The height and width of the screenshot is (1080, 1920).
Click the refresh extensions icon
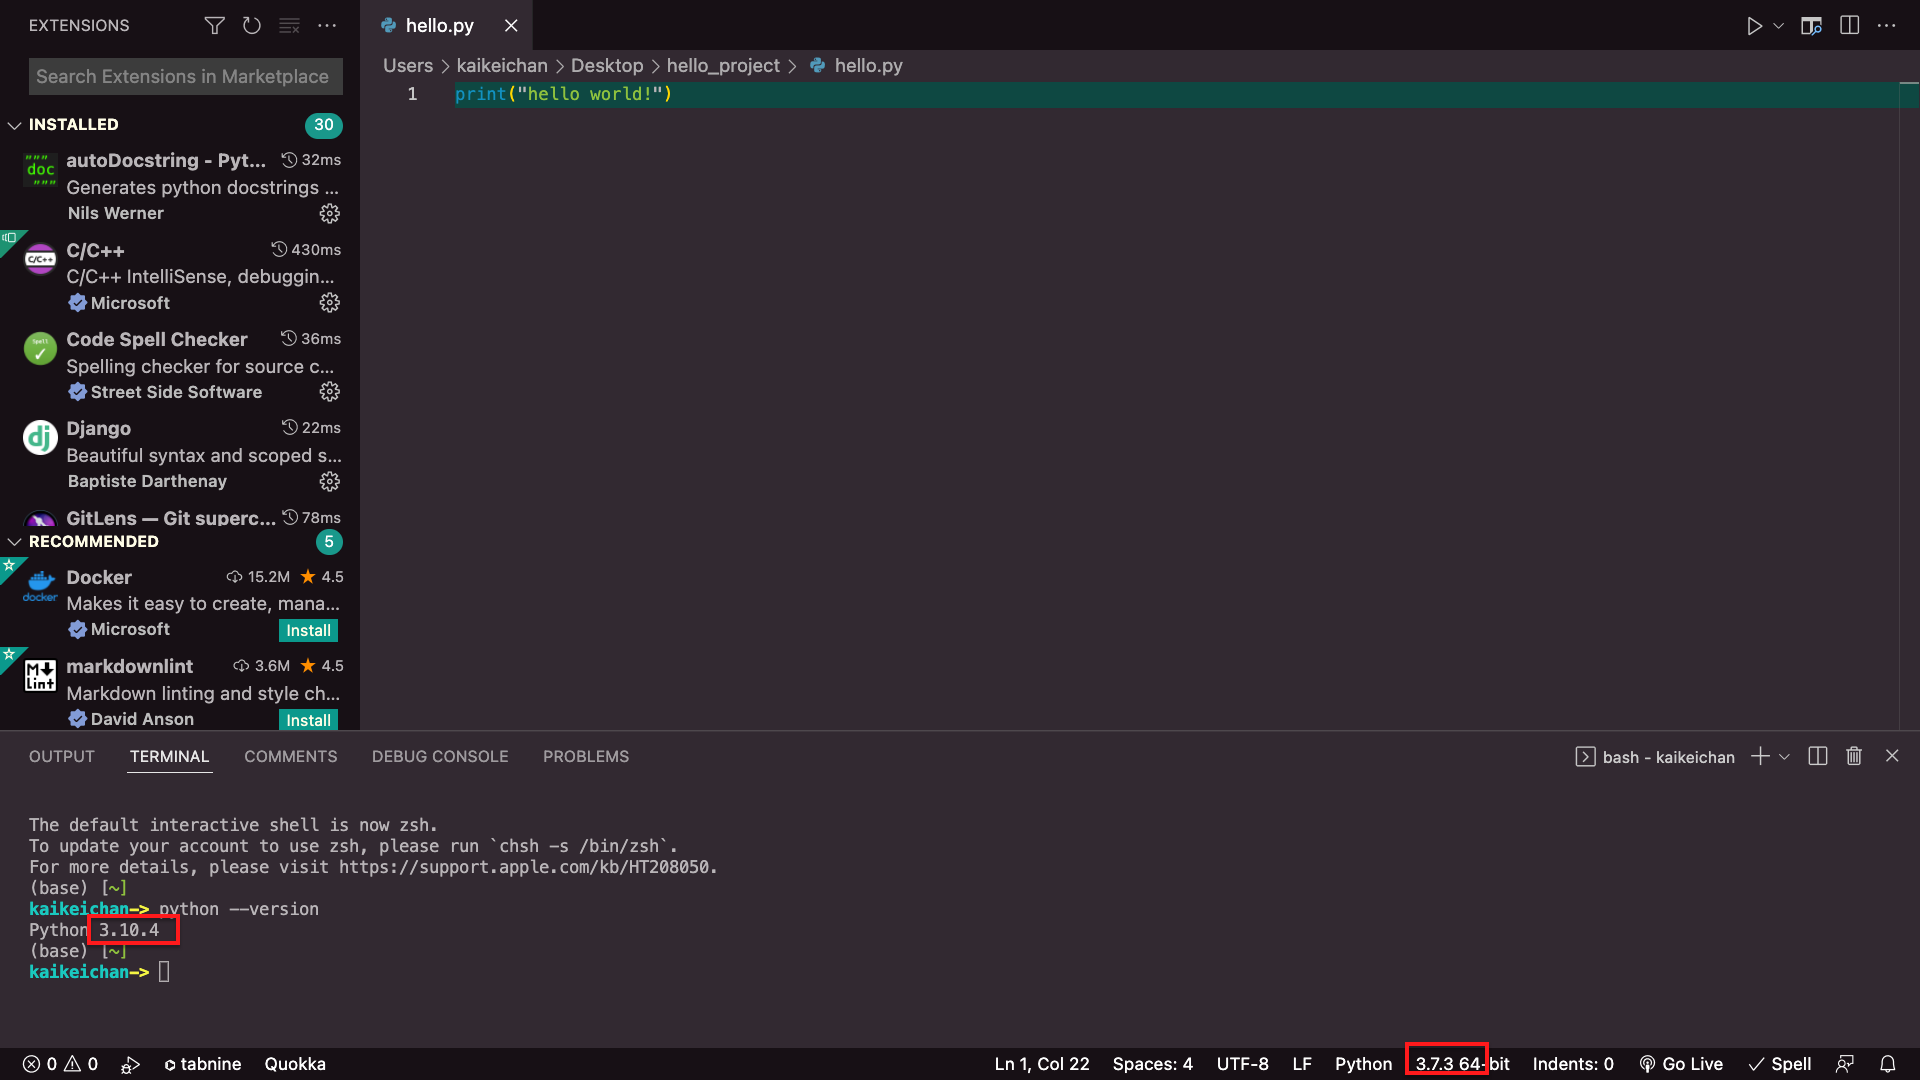click(251, 26)
